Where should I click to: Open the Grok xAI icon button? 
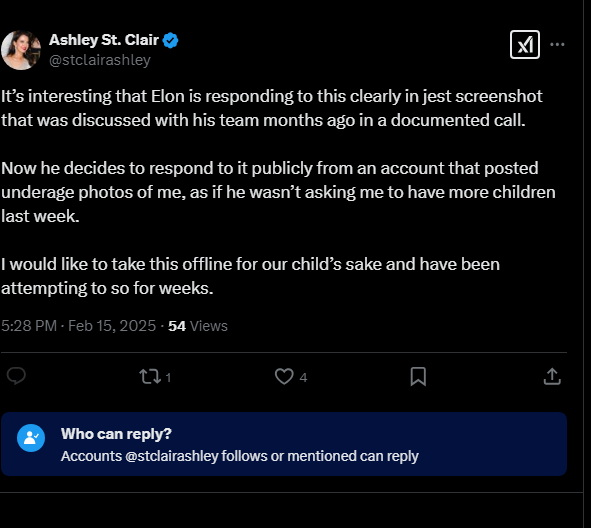[525, 44]
